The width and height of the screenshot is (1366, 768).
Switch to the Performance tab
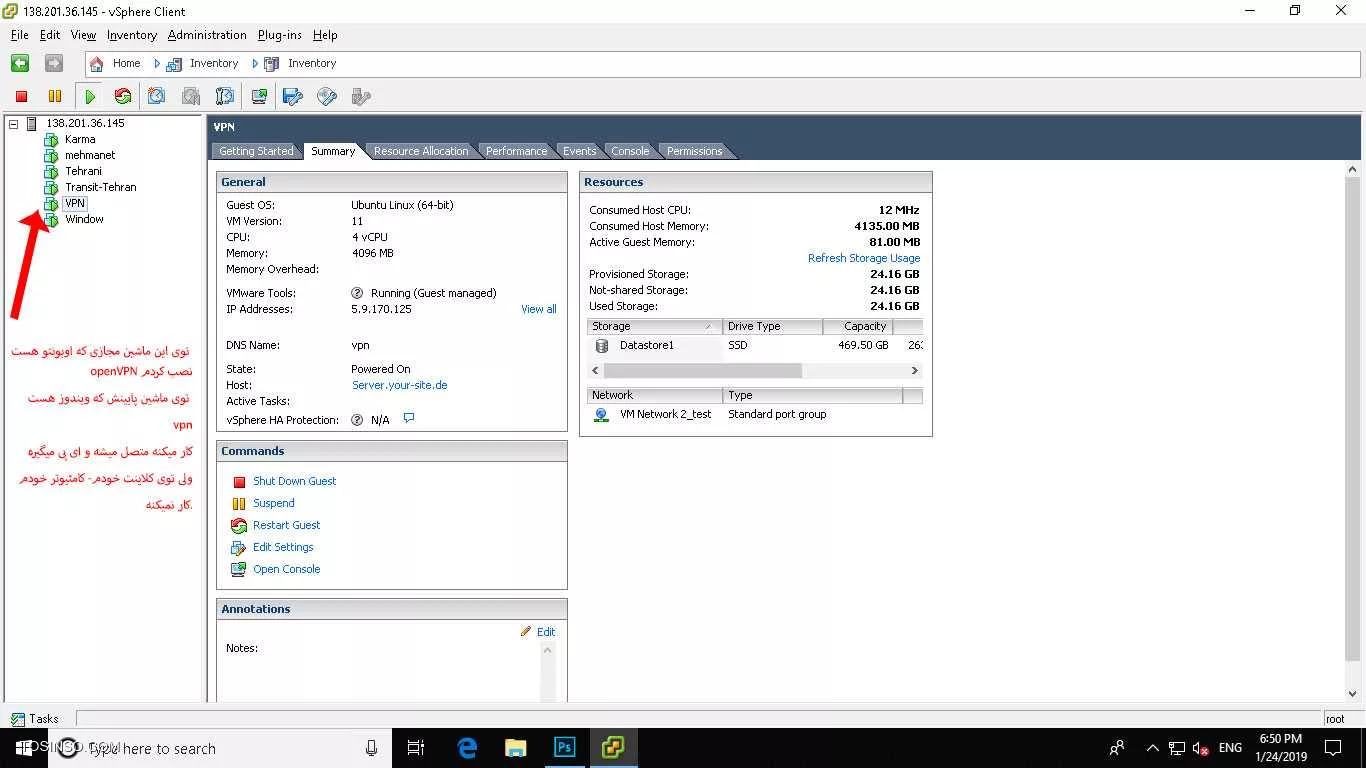(517, 151)
